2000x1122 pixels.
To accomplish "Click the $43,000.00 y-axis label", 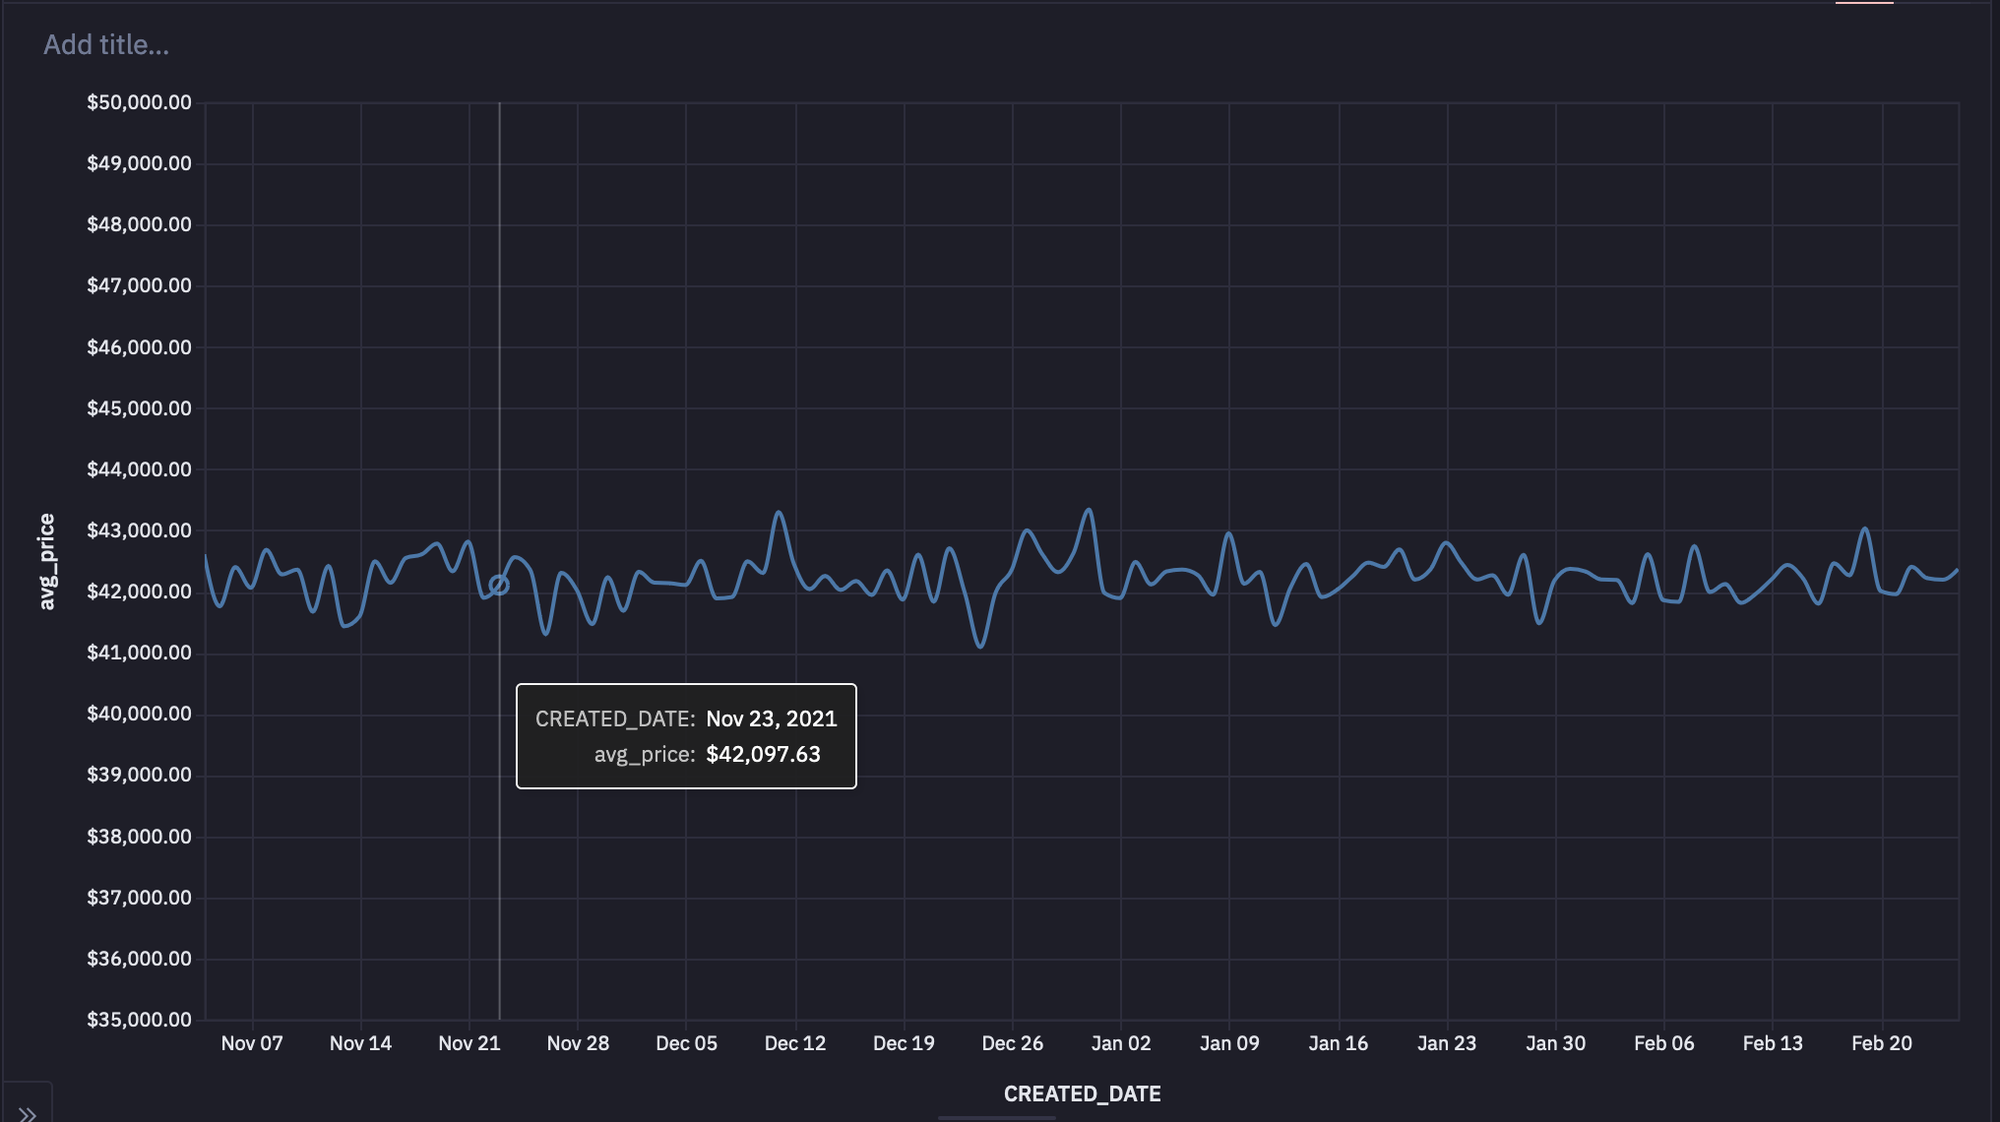I will tap(139, 530).
